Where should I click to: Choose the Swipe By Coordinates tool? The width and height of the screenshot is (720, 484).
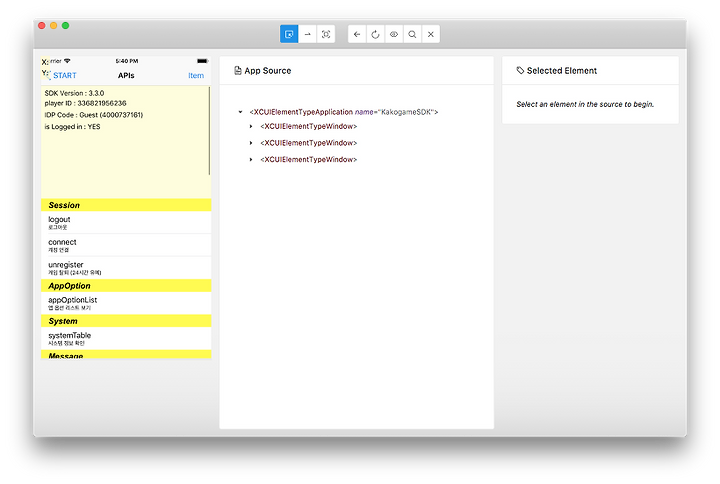pos(307,34)
